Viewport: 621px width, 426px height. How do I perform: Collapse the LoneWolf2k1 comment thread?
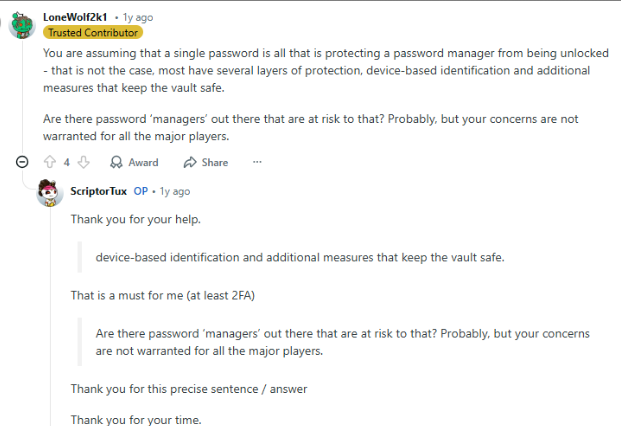point(22,162)
